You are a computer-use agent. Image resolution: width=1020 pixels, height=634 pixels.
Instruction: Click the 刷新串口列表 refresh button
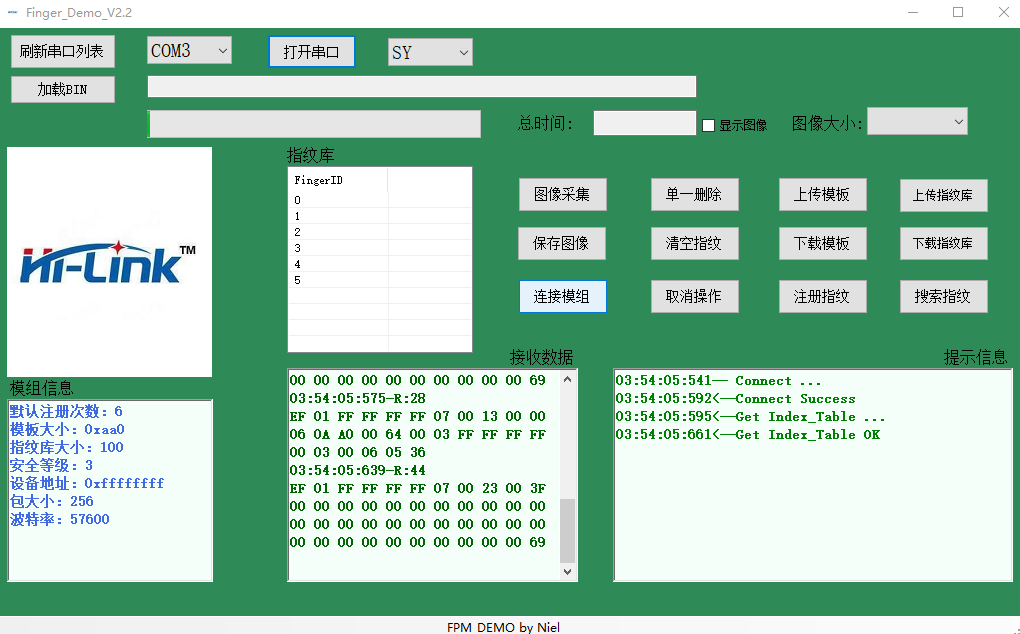coord(62,51)
